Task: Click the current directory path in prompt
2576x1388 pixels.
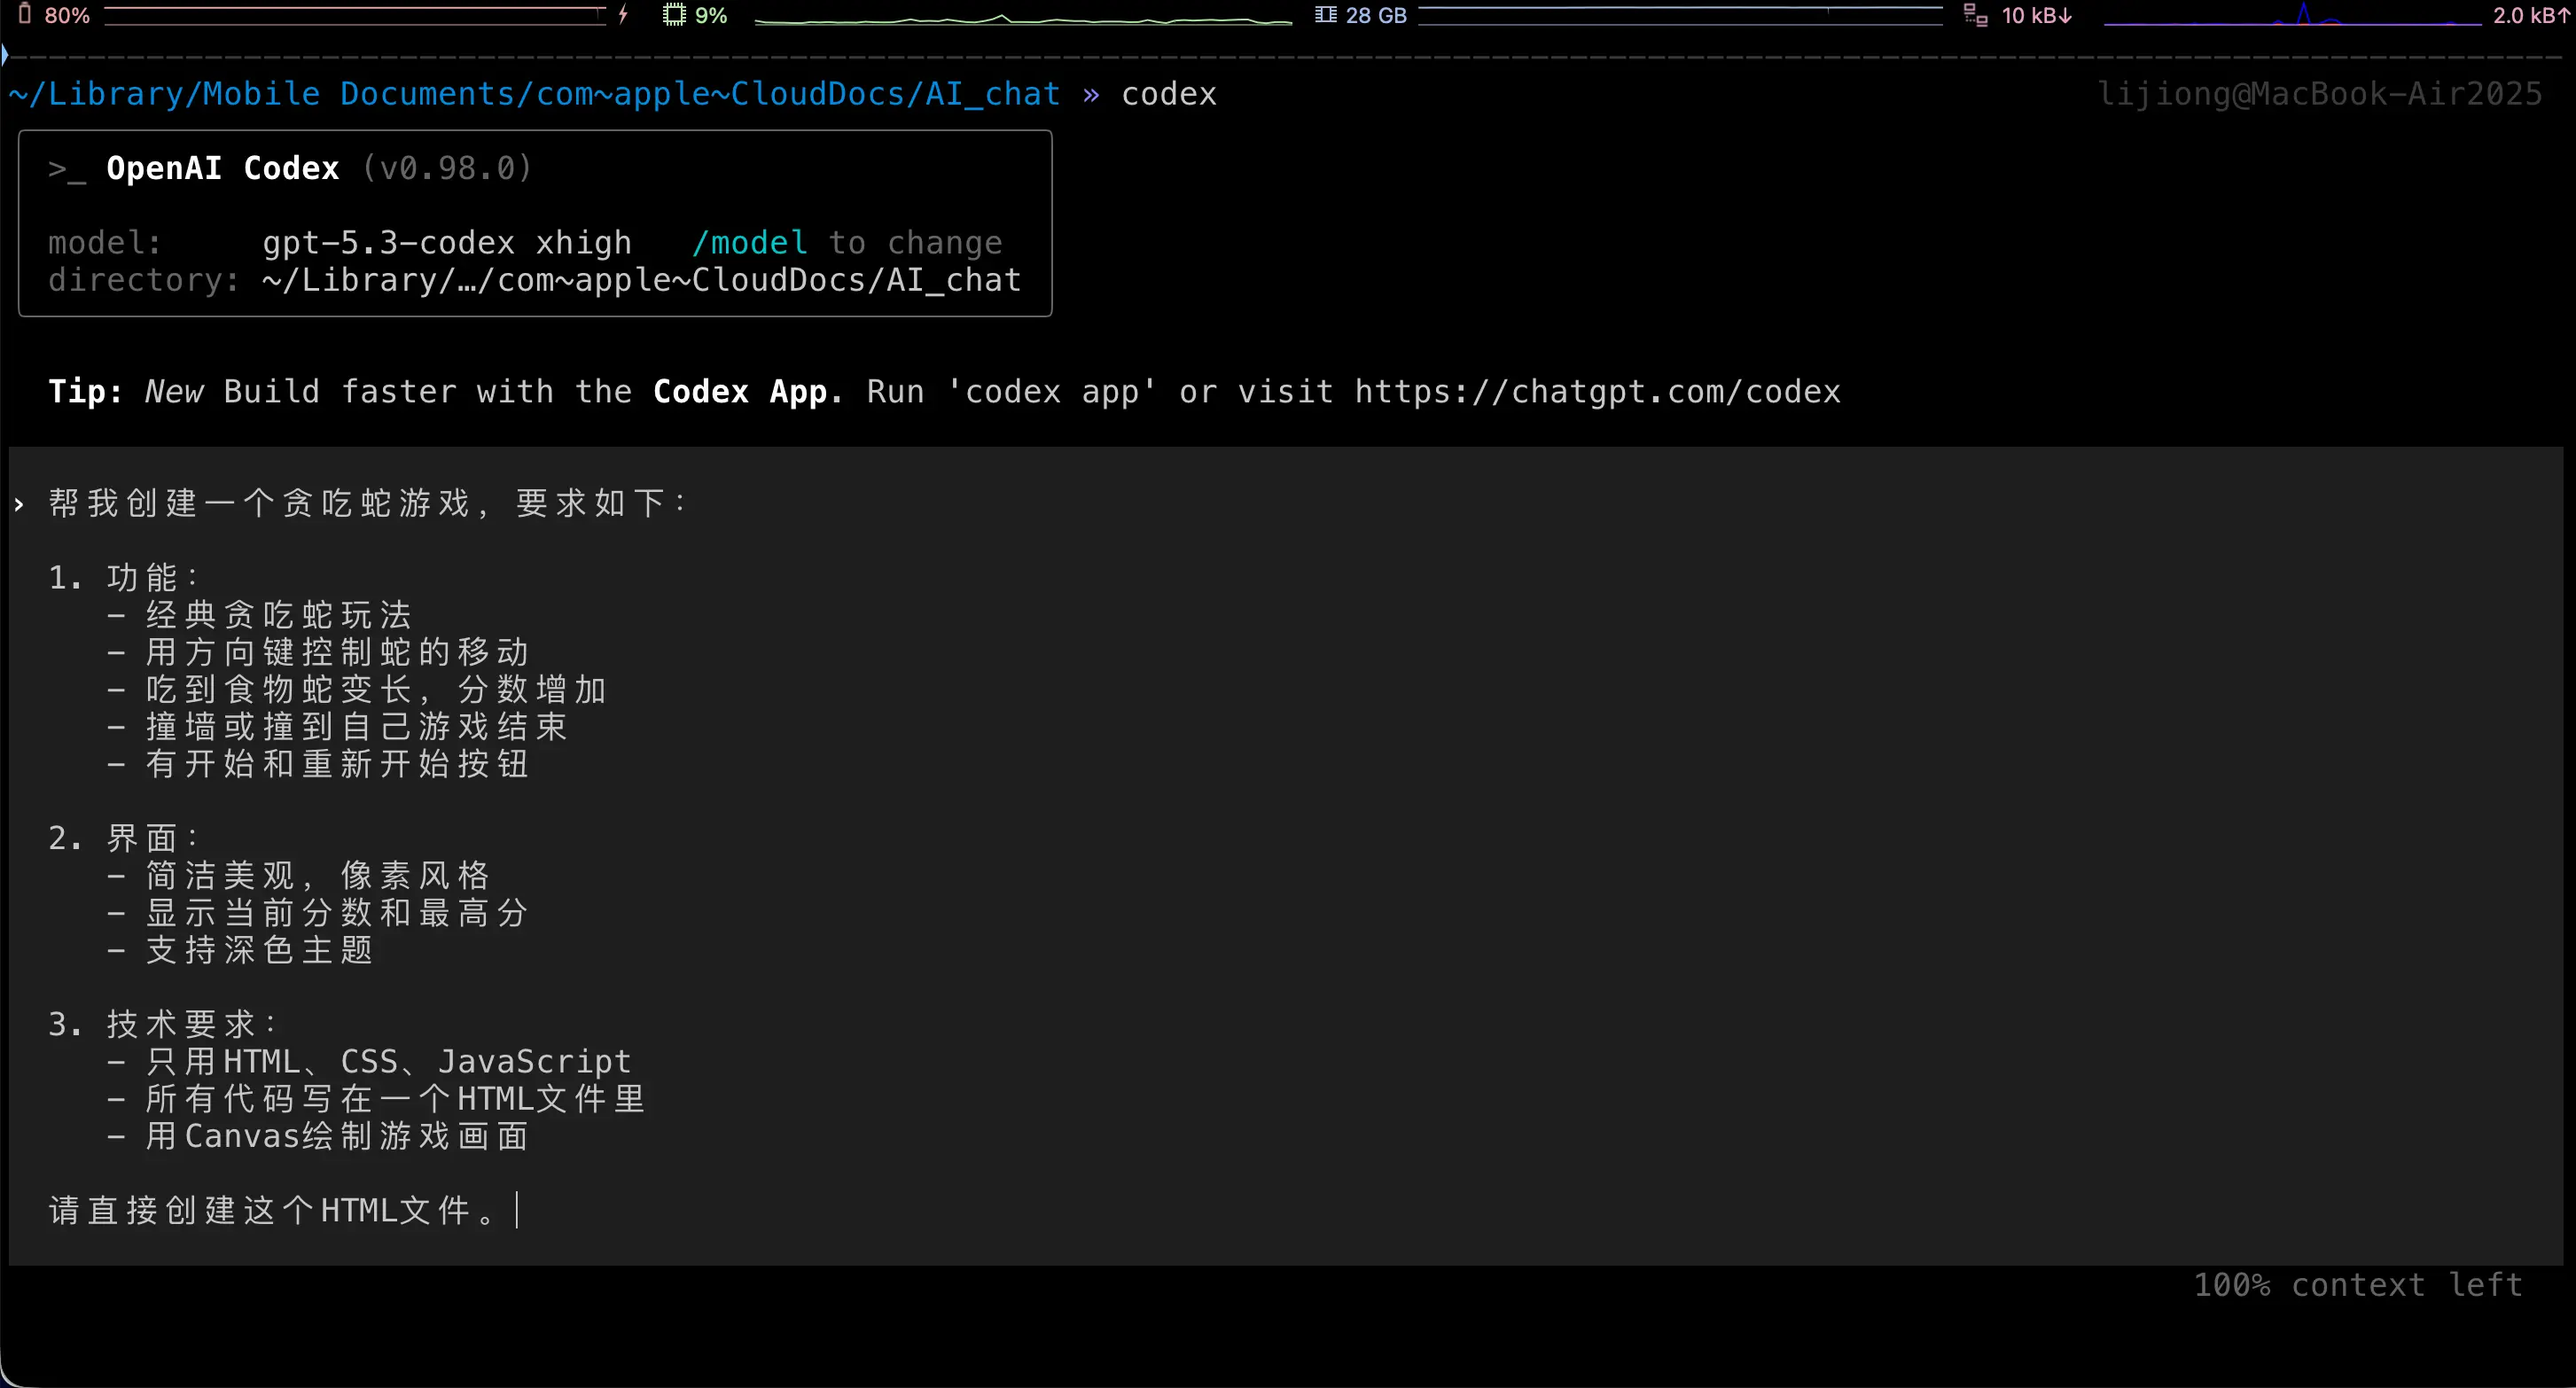Action: (534, 94)
